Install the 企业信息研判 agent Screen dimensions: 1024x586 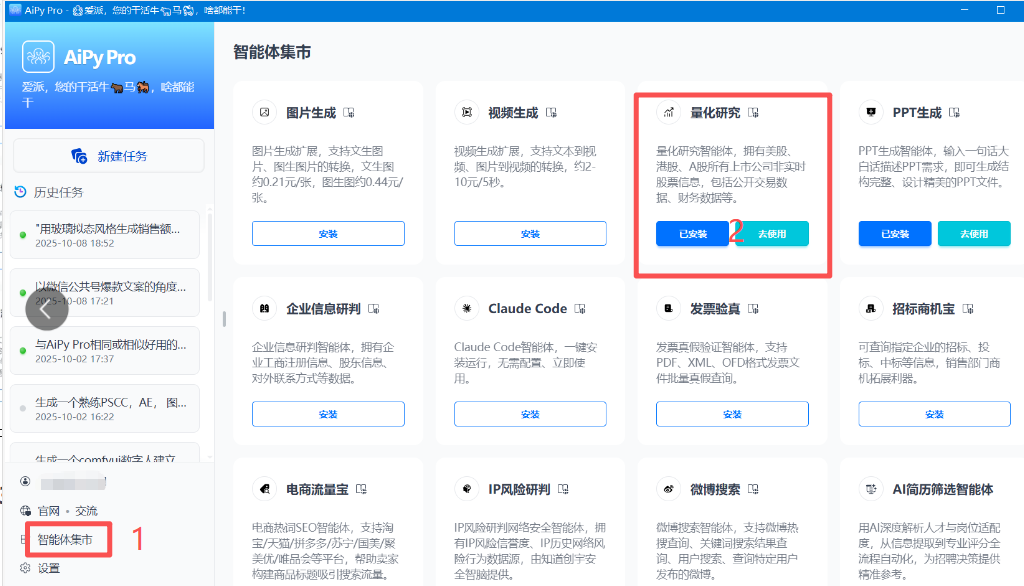point(328,414)
